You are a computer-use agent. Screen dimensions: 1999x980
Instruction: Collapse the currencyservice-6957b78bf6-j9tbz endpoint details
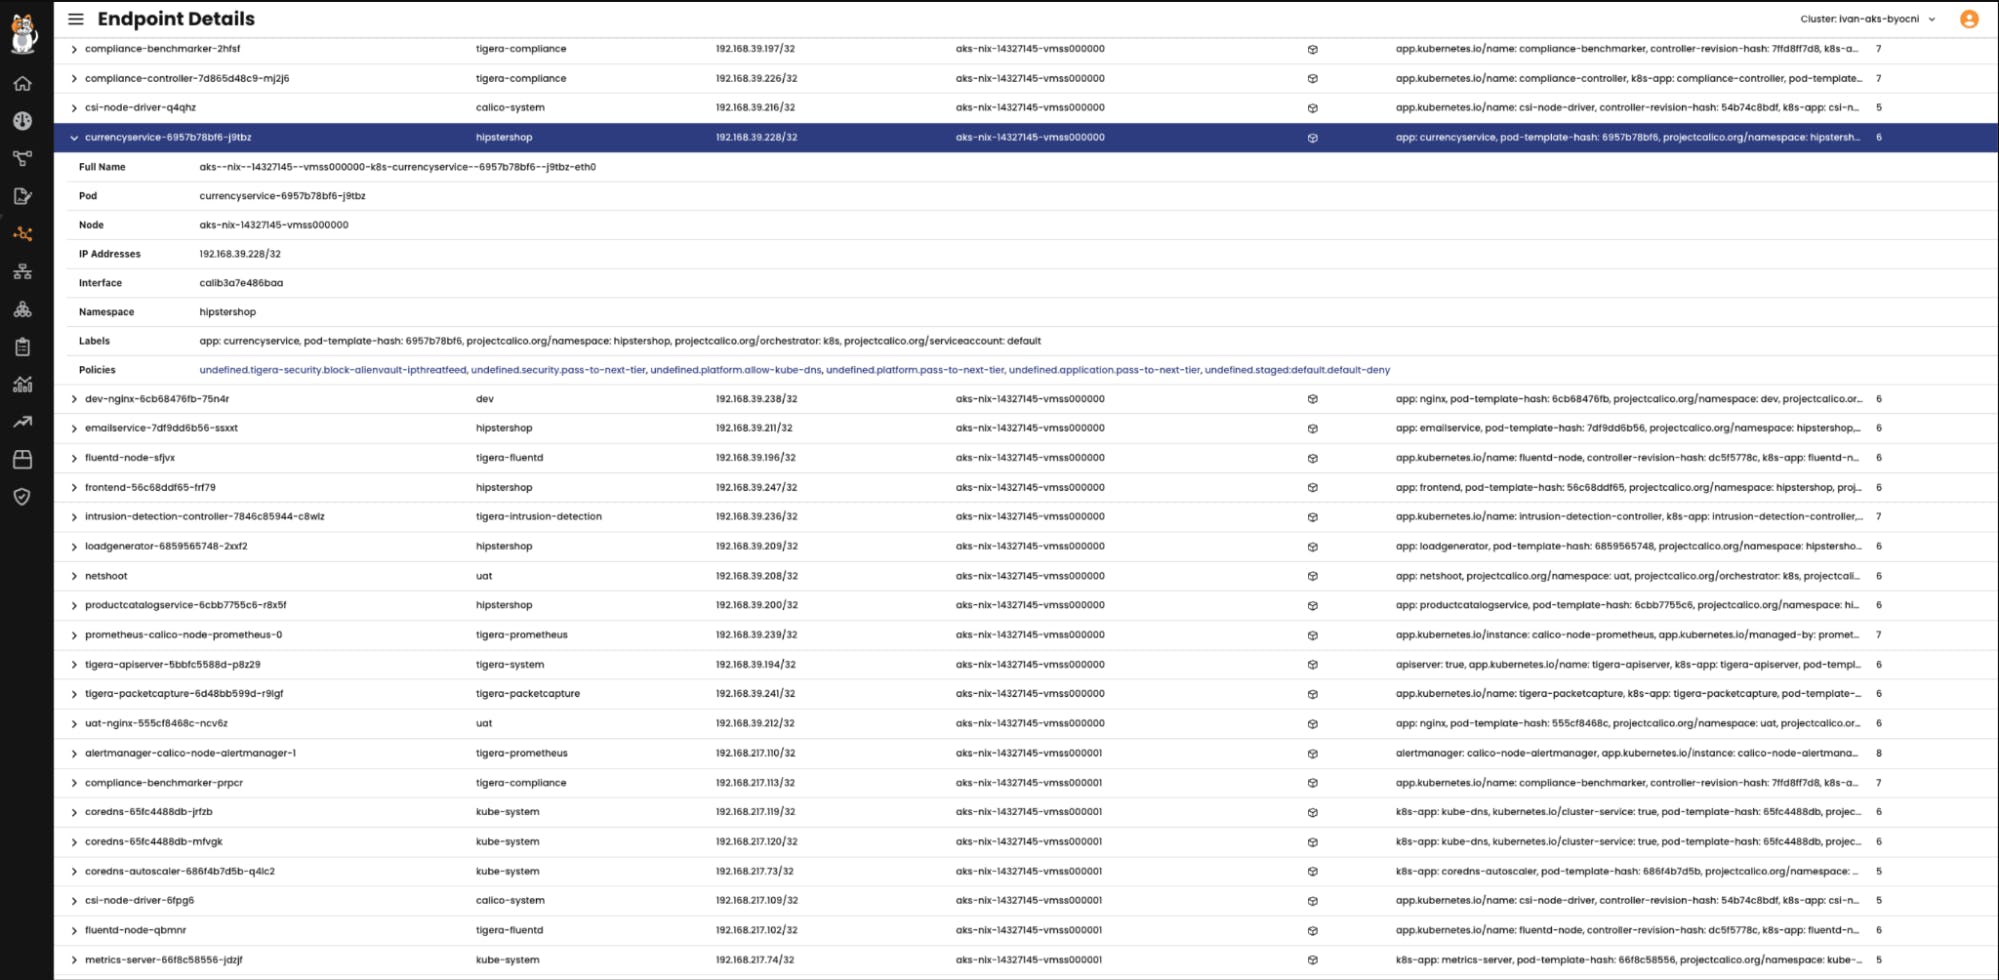click(74, 137)
